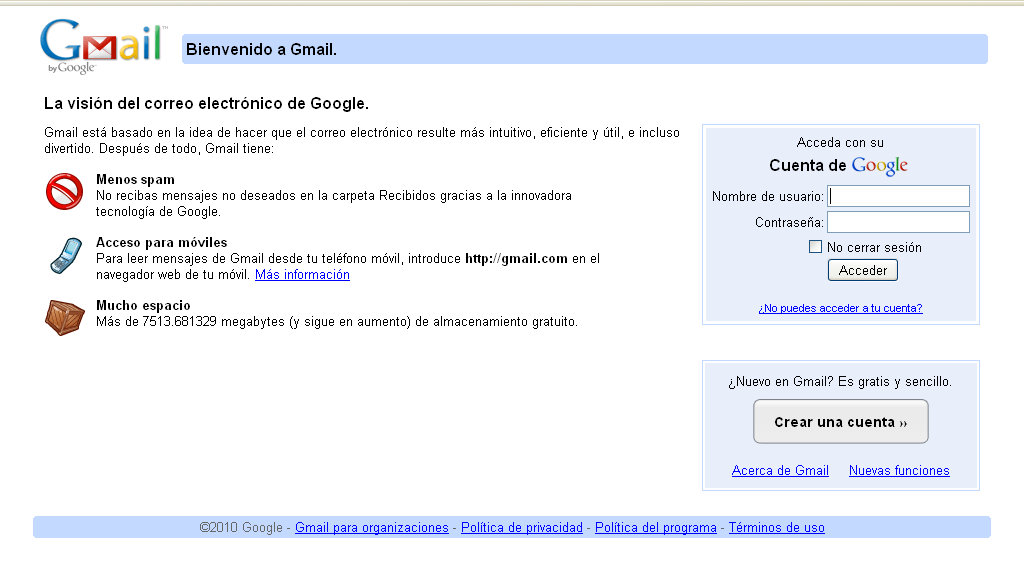Open ¿No puedes acceder a tu cuenta? link

(x=840, y=308)
